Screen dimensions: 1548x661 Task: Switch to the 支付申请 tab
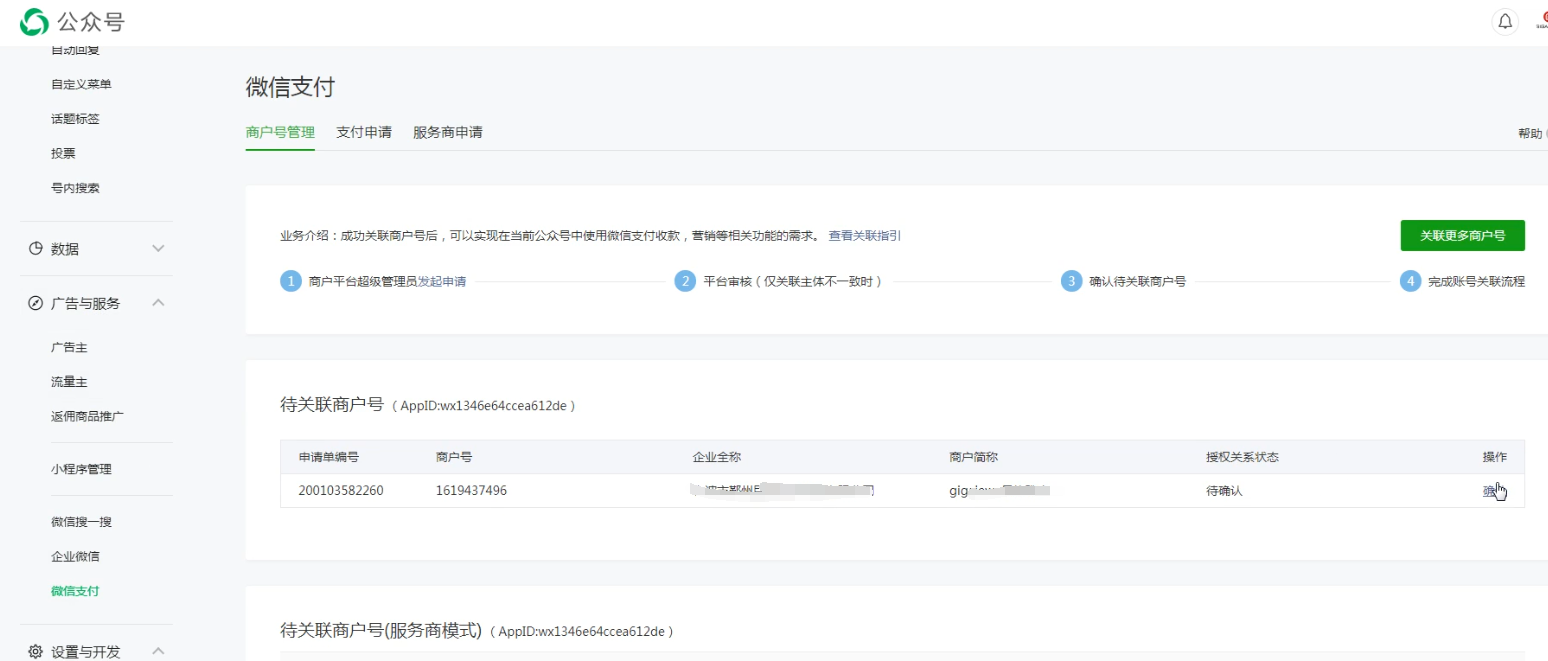pos(364,131)
